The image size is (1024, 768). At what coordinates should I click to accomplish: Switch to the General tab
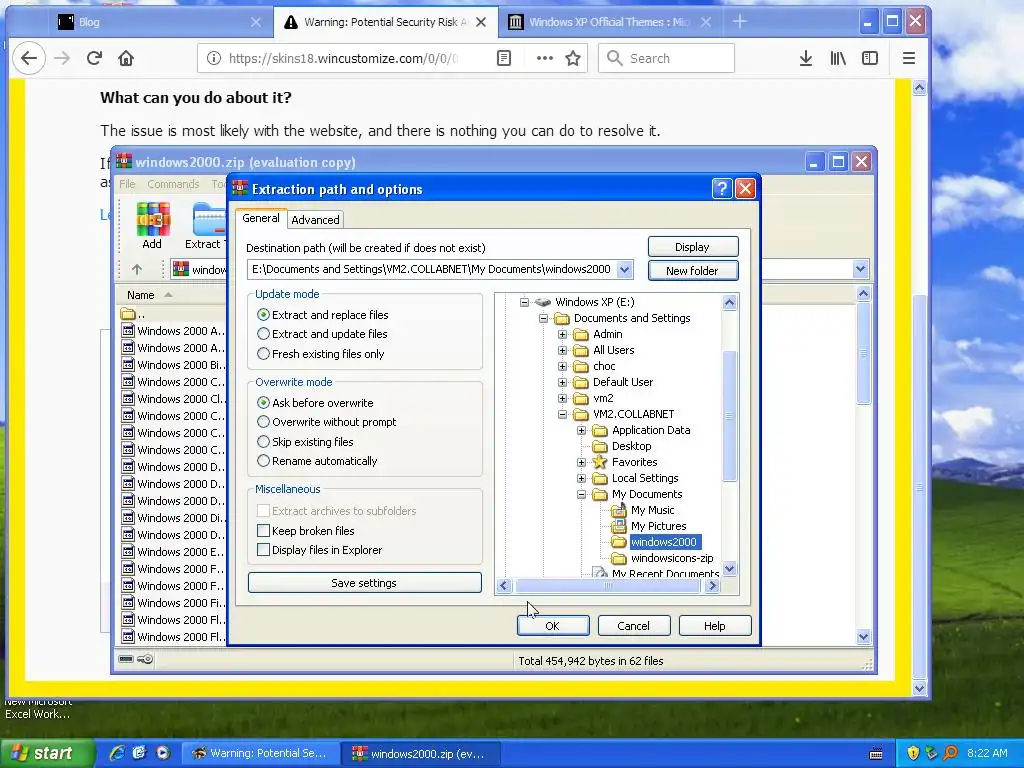(x=261, y=218)
